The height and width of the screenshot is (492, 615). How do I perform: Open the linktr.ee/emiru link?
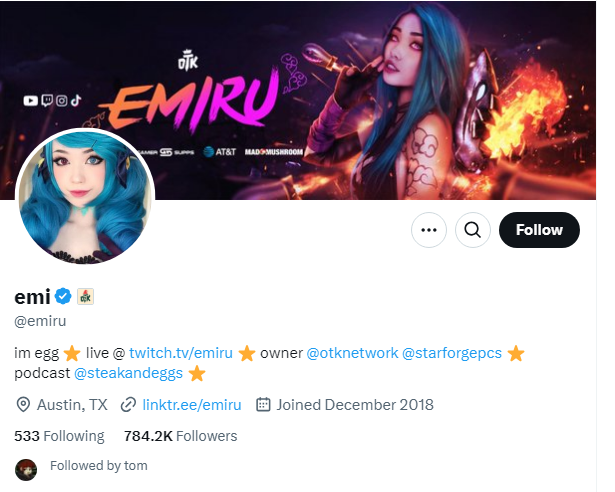192,405
